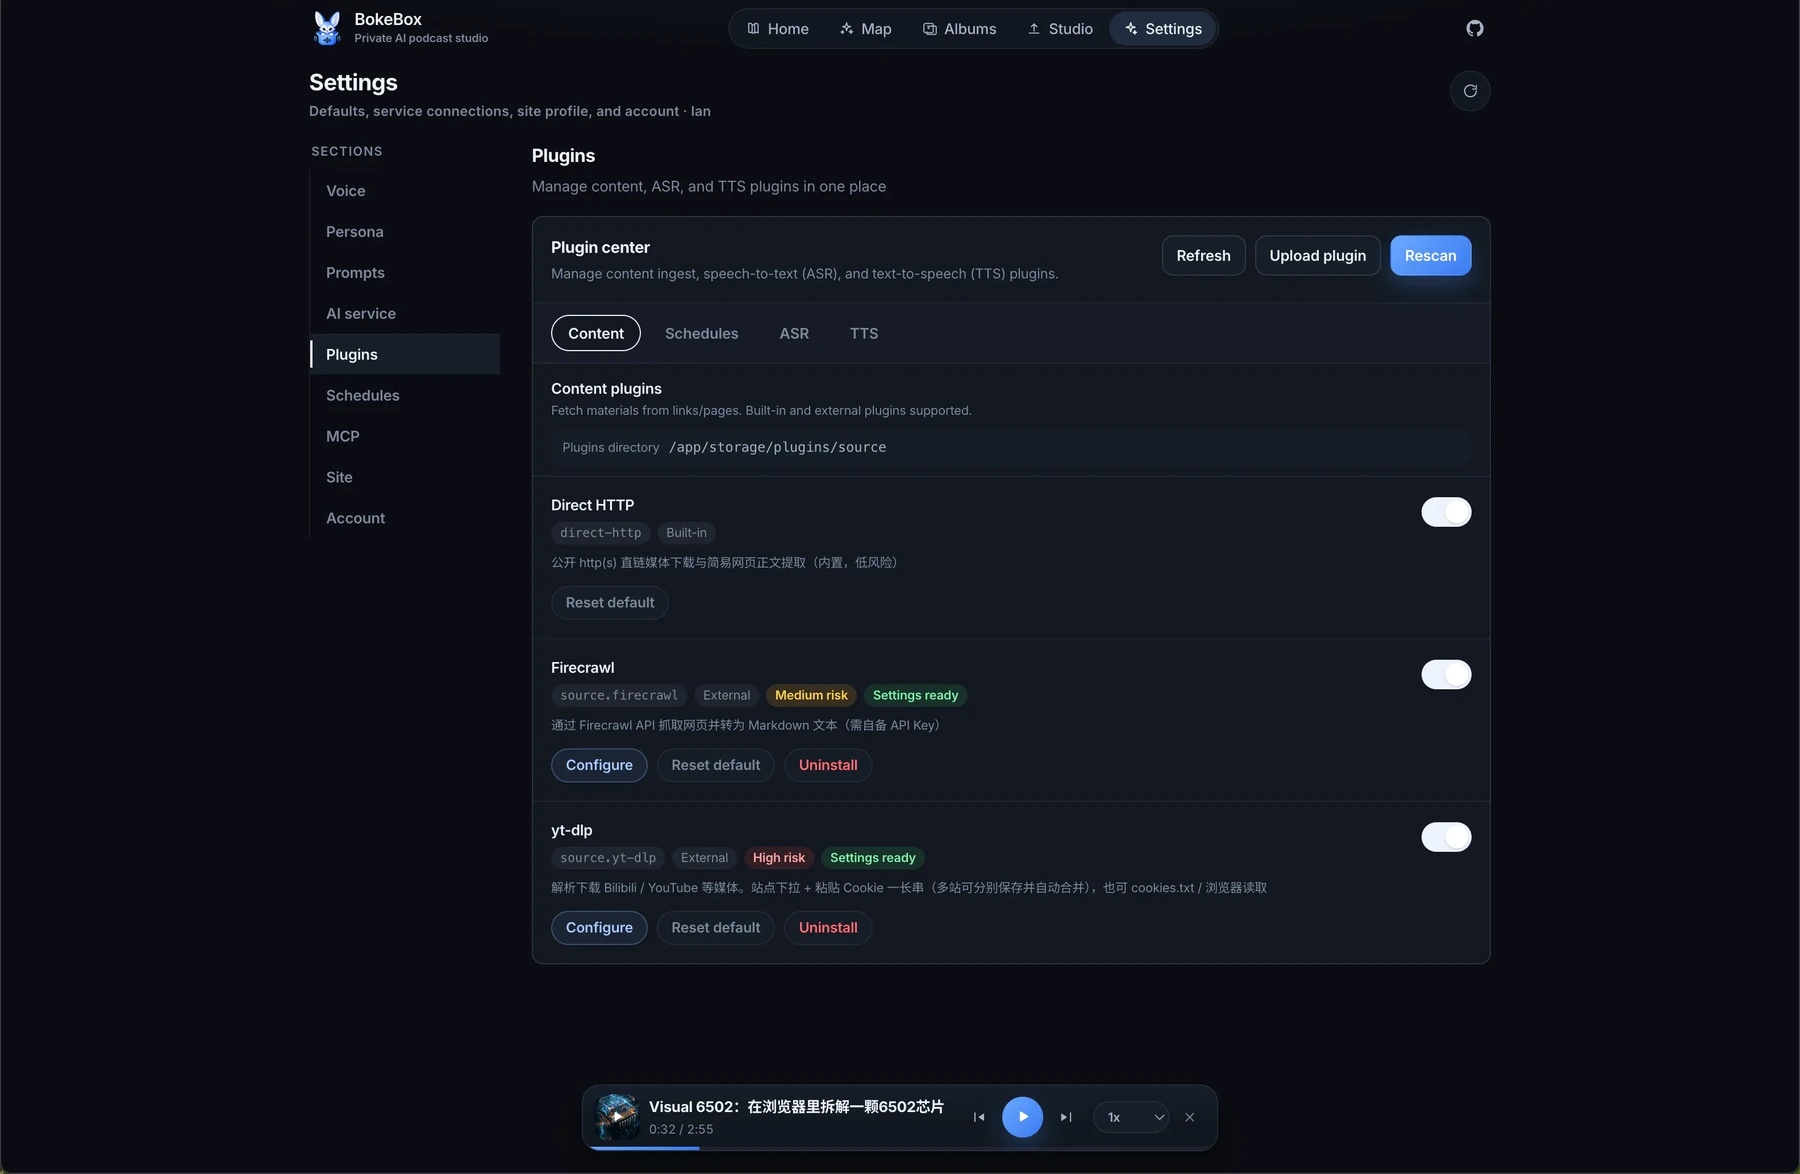The height and width of the screenshot is (1174, 1800).
Task: Skip to the next track
Action: pyautogui.click(x=1066, y=1117)
